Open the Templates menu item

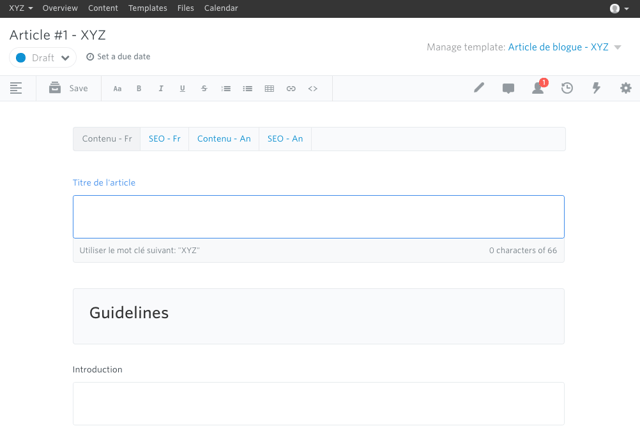click(147, 8)
